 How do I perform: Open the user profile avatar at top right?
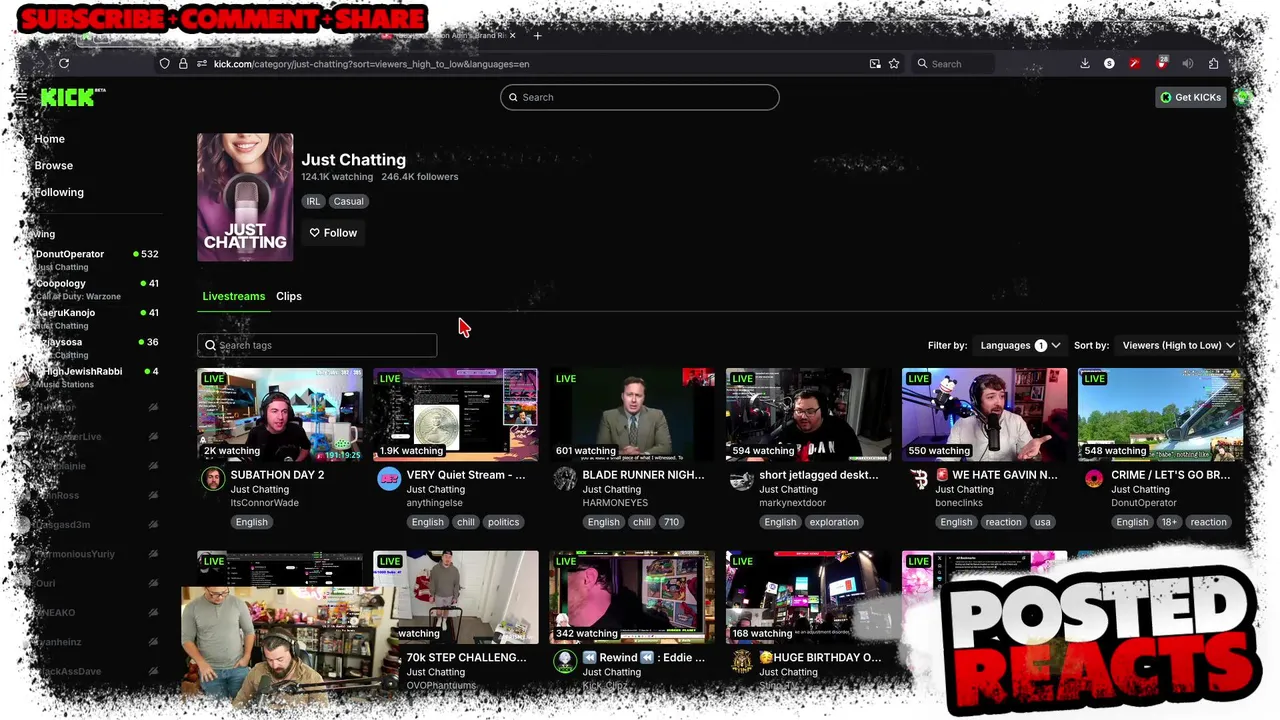pos(1242,97)
